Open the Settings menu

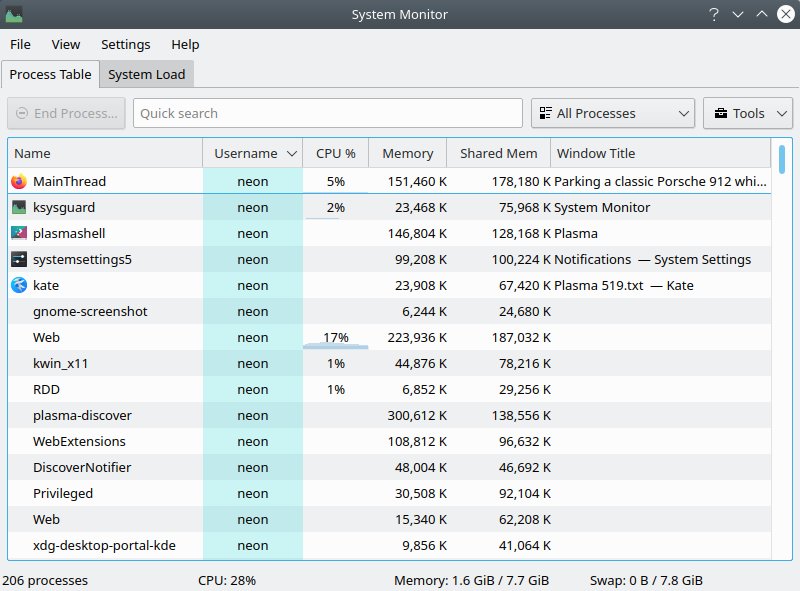pos(125,45)
